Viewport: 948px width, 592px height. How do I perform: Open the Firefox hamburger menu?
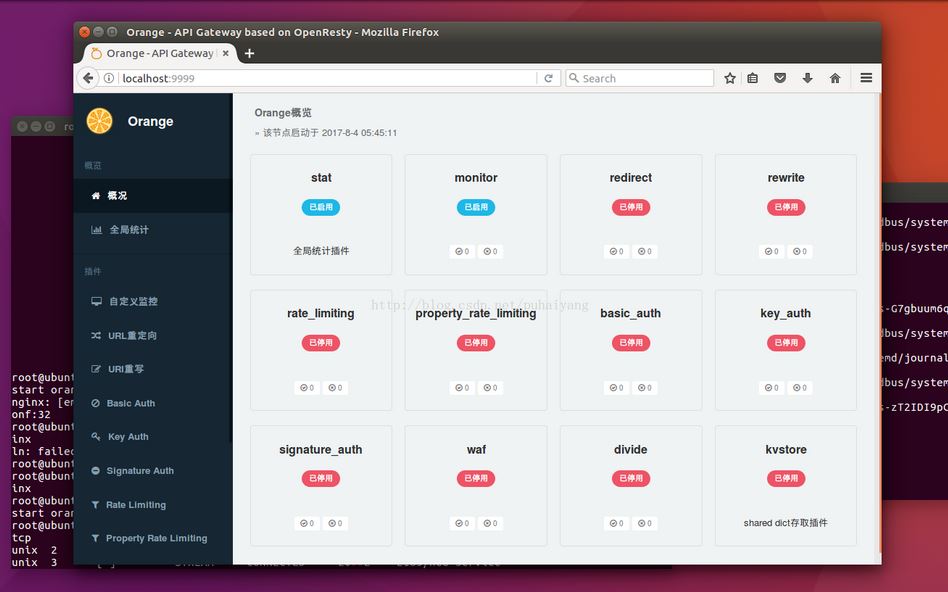pos(866,78)
